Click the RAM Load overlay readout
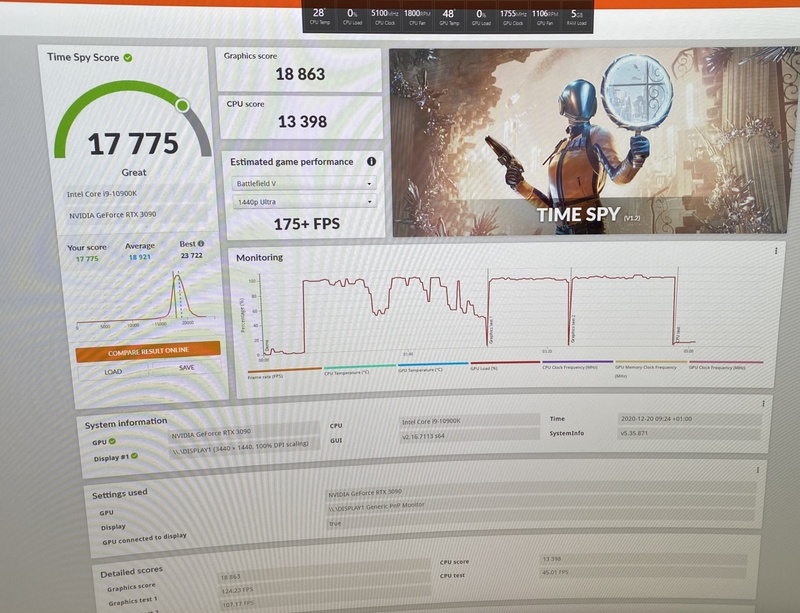 577,16
